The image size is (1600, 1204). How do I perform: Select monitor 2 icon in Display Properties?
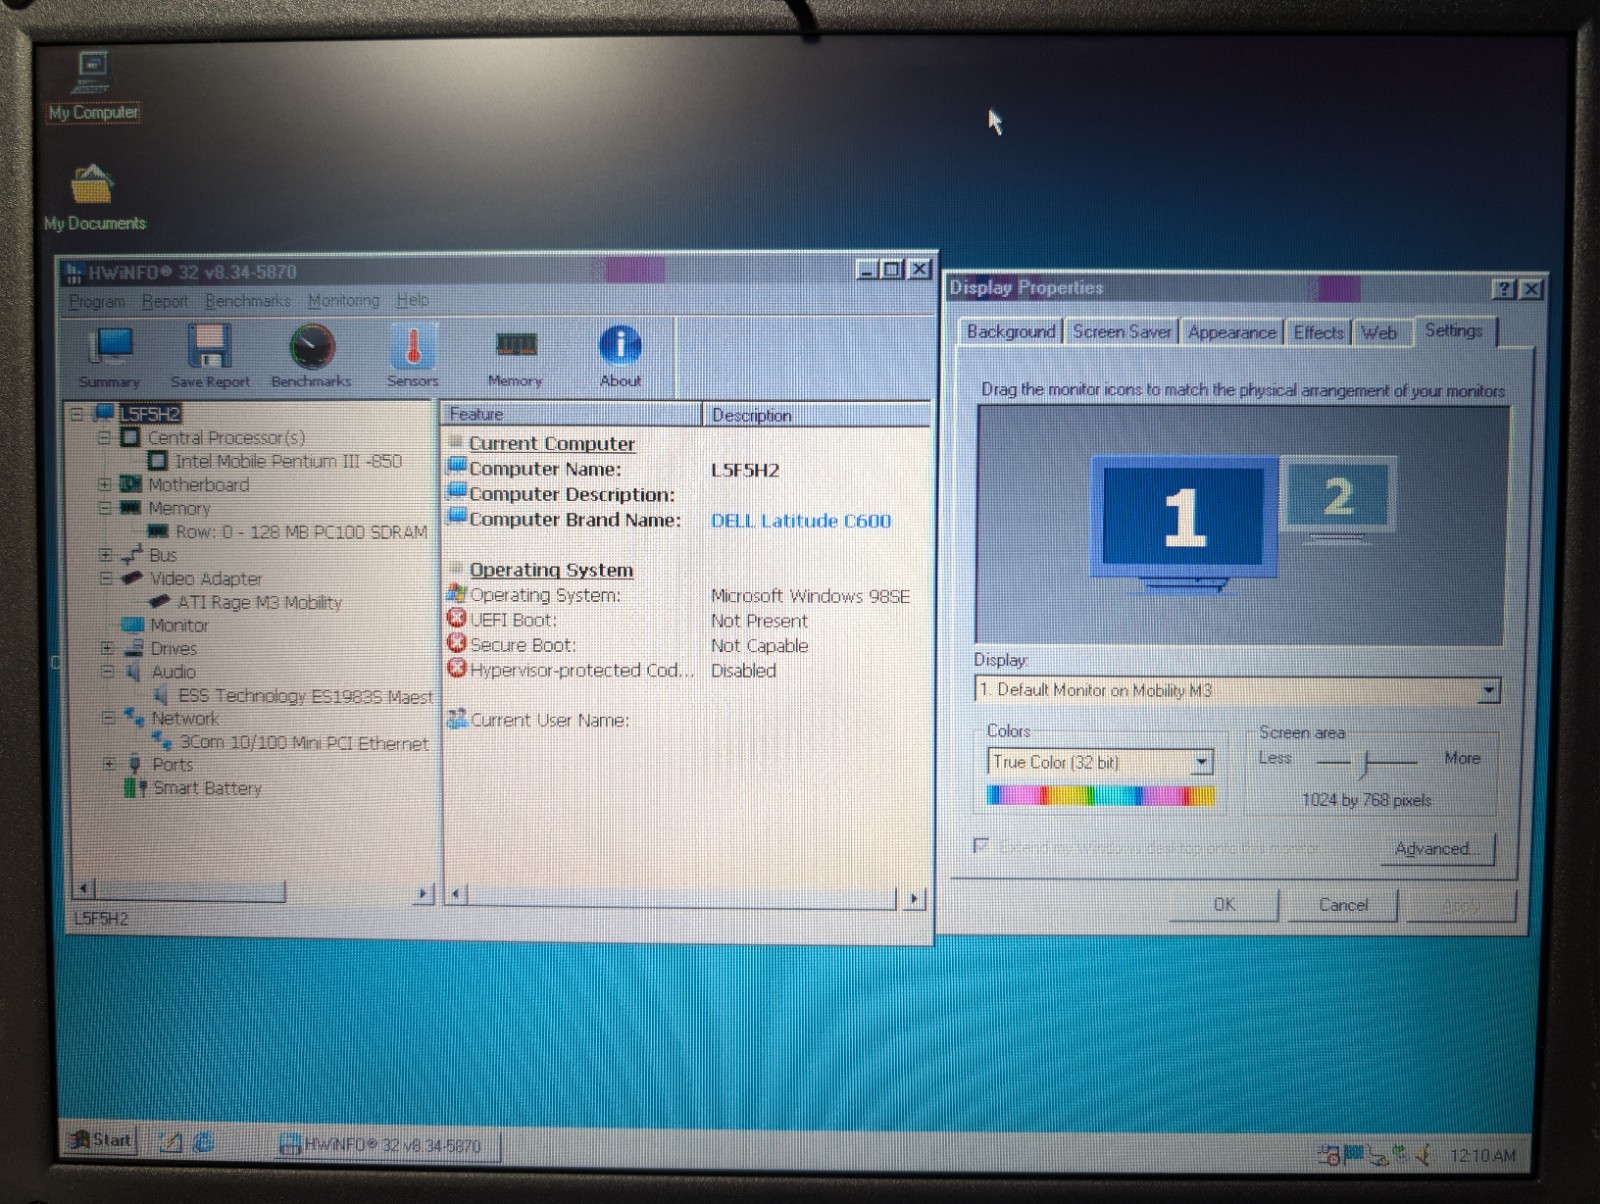pos(1339,500)
